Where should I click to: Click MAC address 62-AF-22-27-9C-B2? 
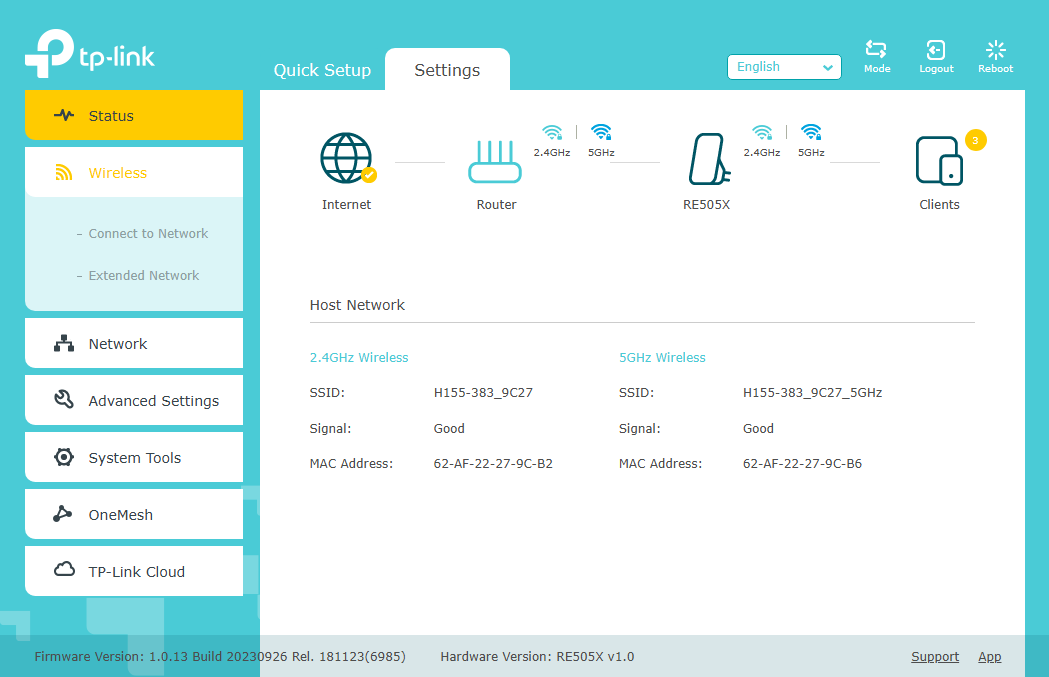(493, 464)
